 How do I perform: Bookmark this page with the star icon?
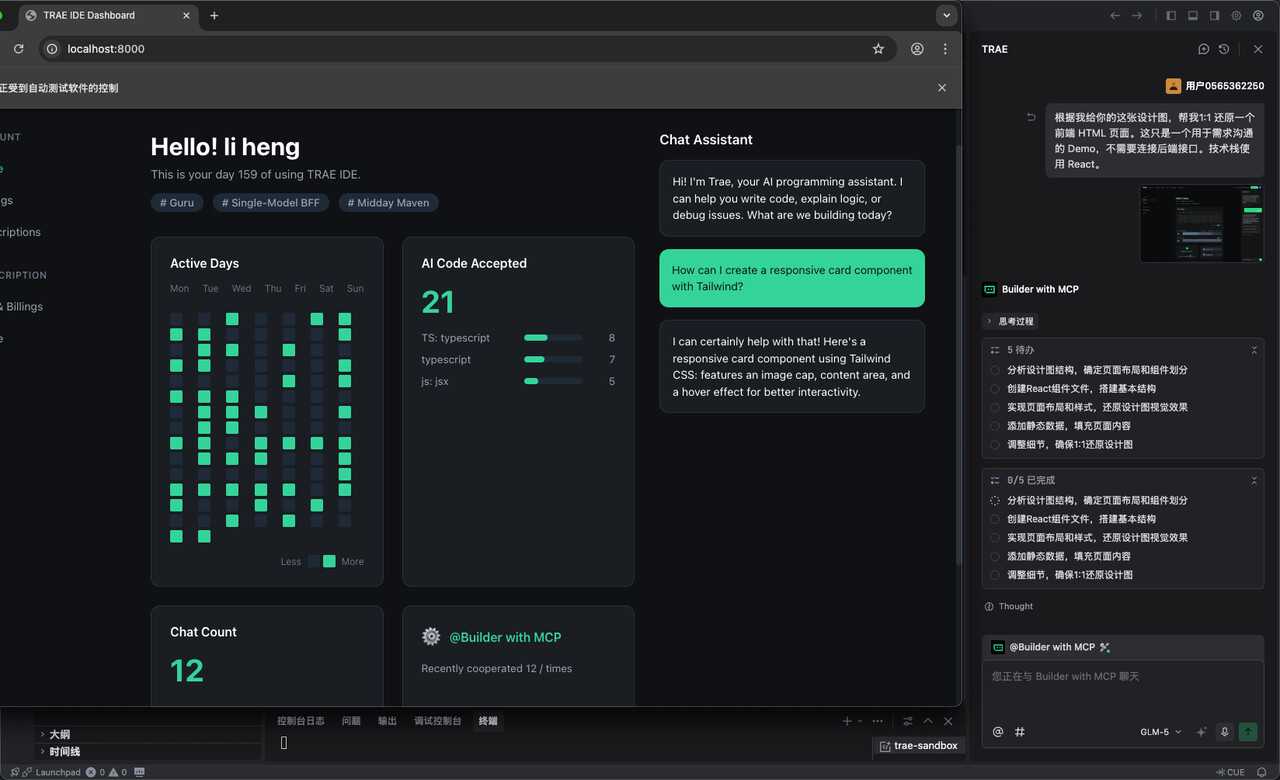tap(878, 49)
